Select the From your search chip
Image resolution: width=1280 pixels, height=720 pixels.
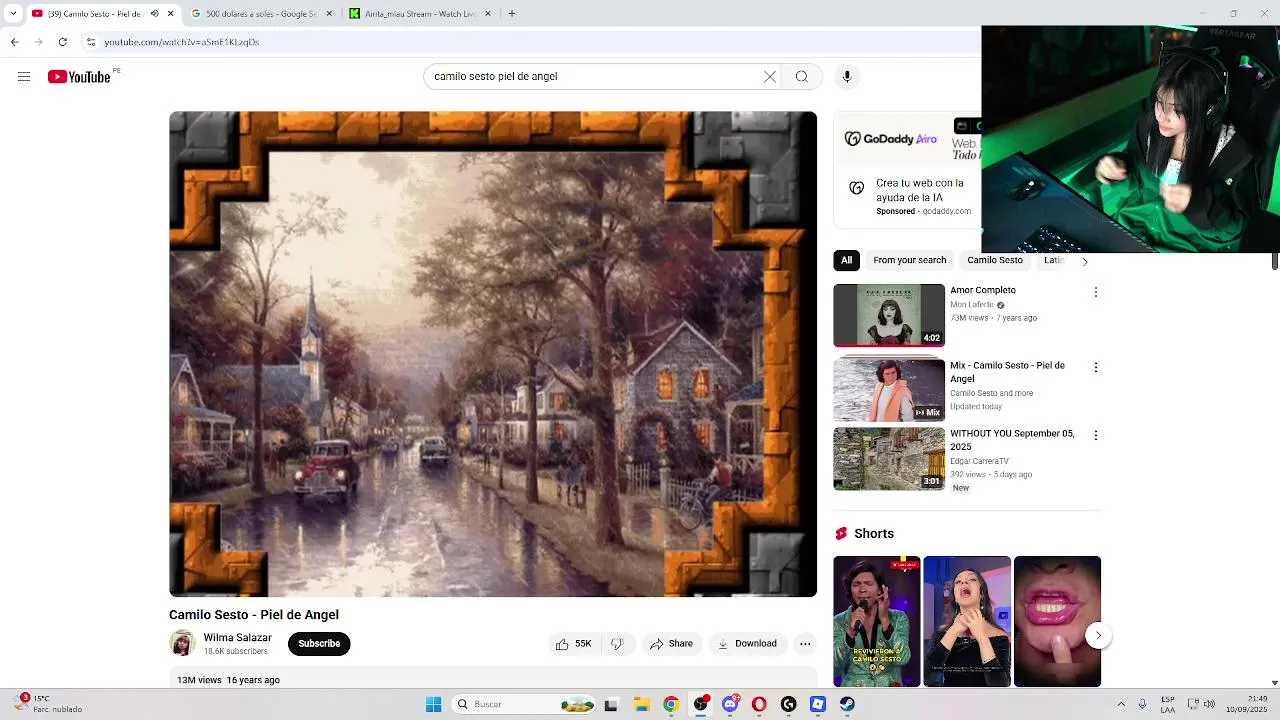click(x=909, y=260)
